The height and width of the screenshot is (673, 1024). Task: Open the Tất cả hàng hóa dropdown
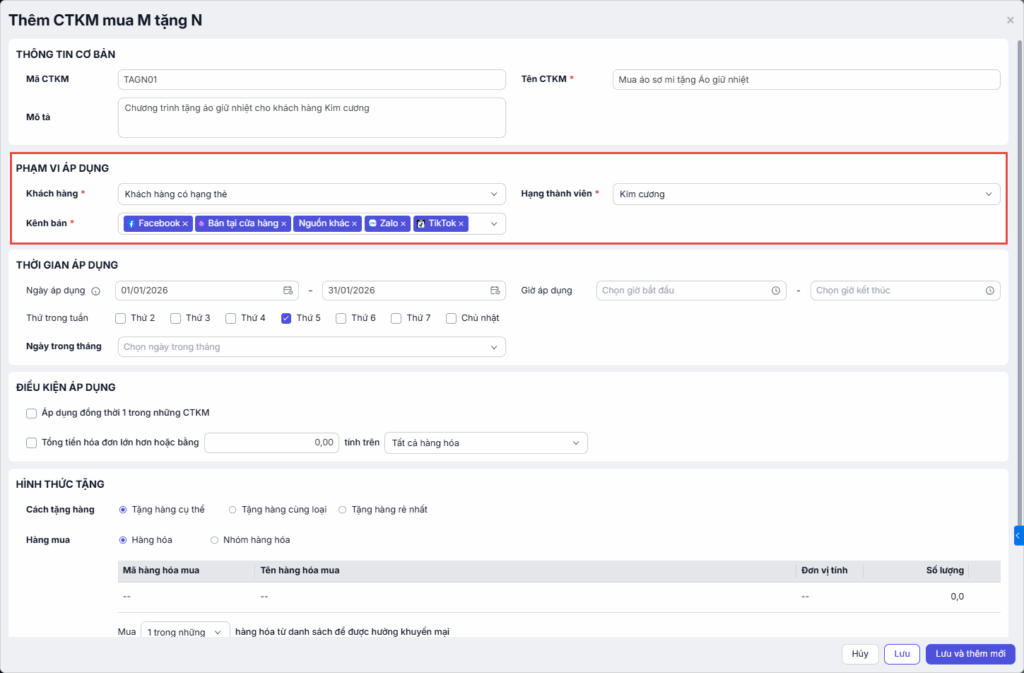486,442
